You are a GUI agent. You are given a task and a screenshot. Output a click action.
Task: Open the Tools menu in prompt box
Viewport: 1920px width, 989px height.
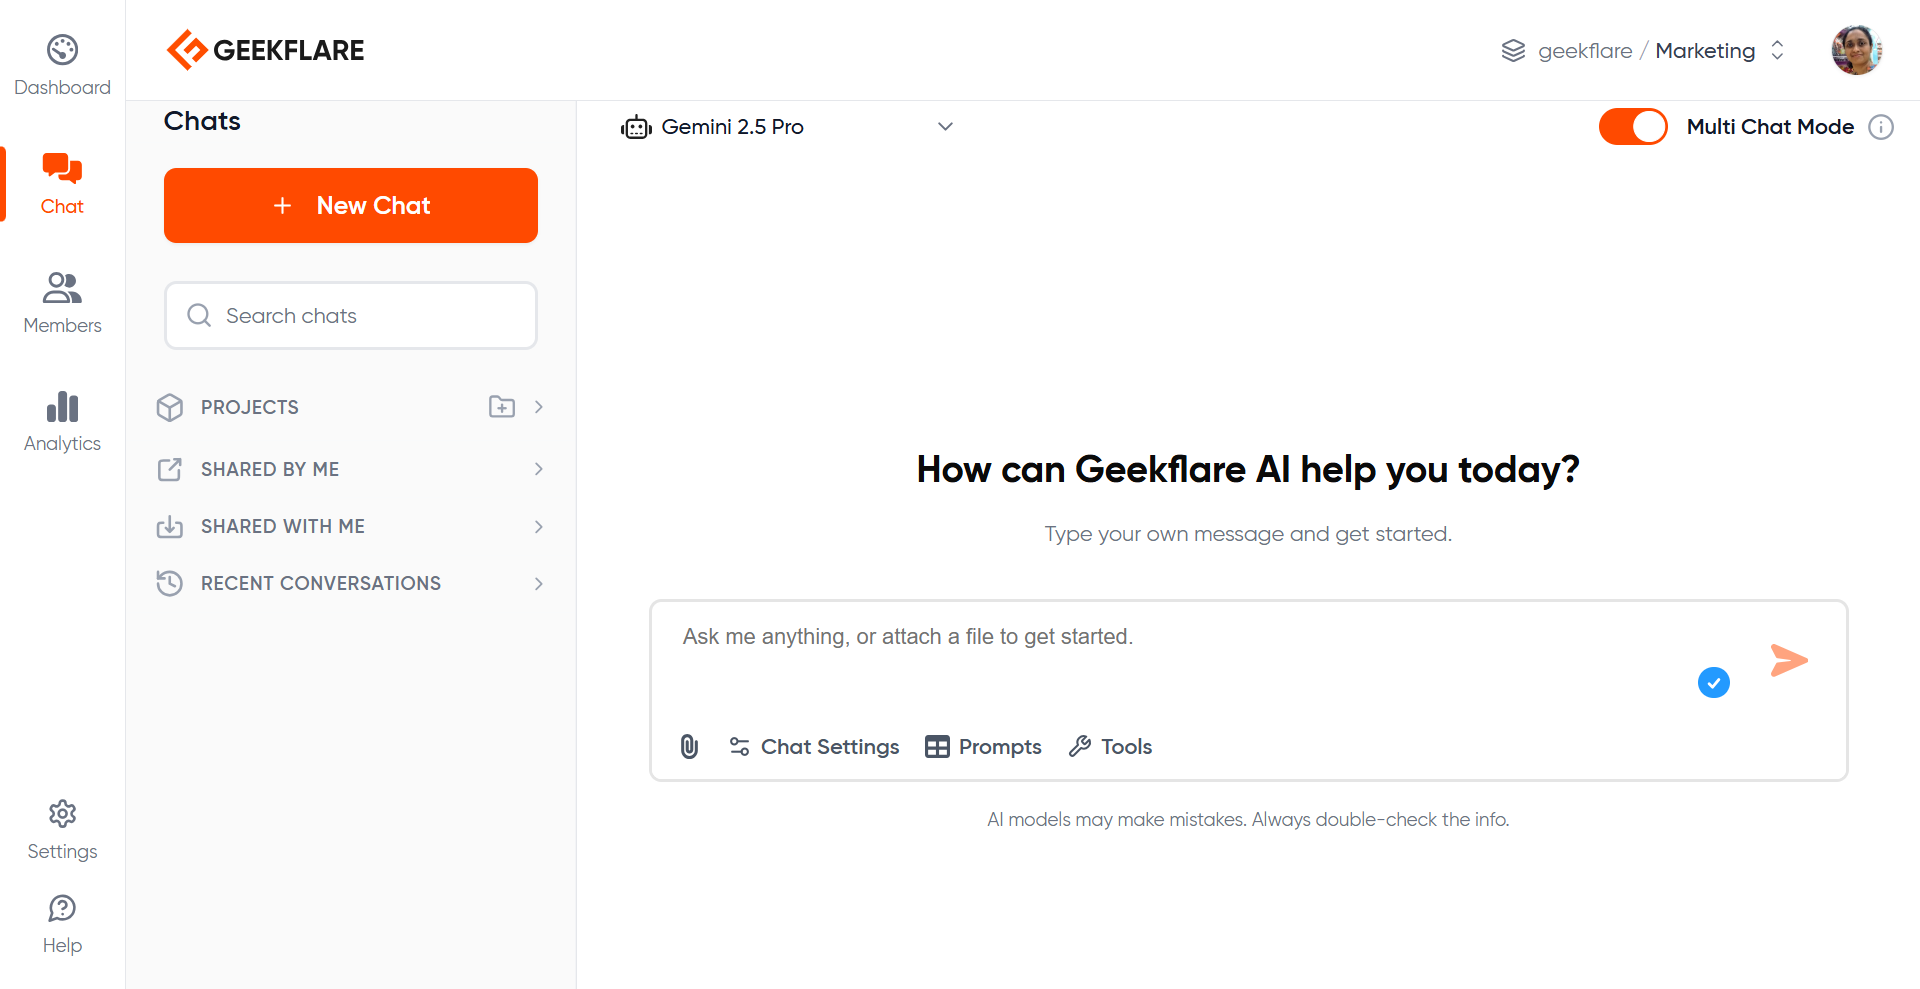point(1110,747)
